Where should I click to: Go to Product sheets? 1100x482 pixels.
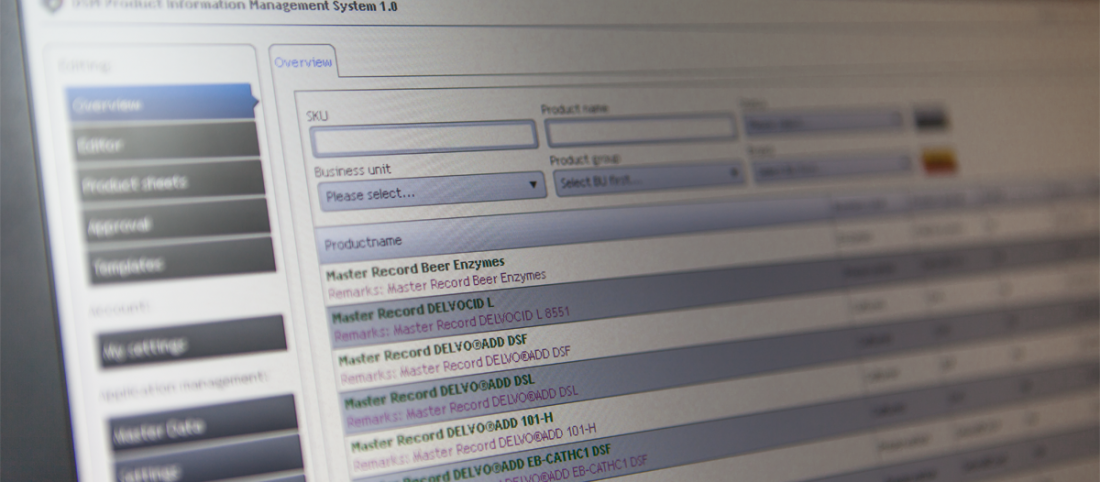tap(170, 182)
